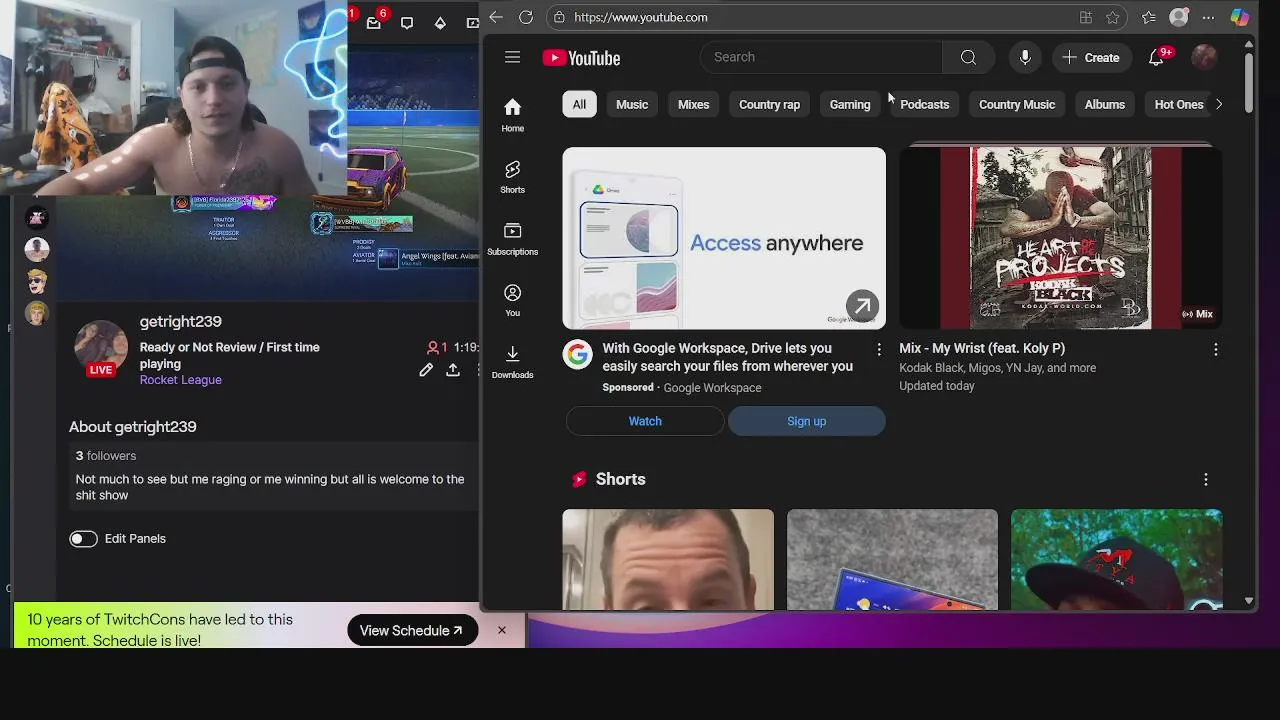
Task: Open the getright239 channel name
Action: (181, 321)
